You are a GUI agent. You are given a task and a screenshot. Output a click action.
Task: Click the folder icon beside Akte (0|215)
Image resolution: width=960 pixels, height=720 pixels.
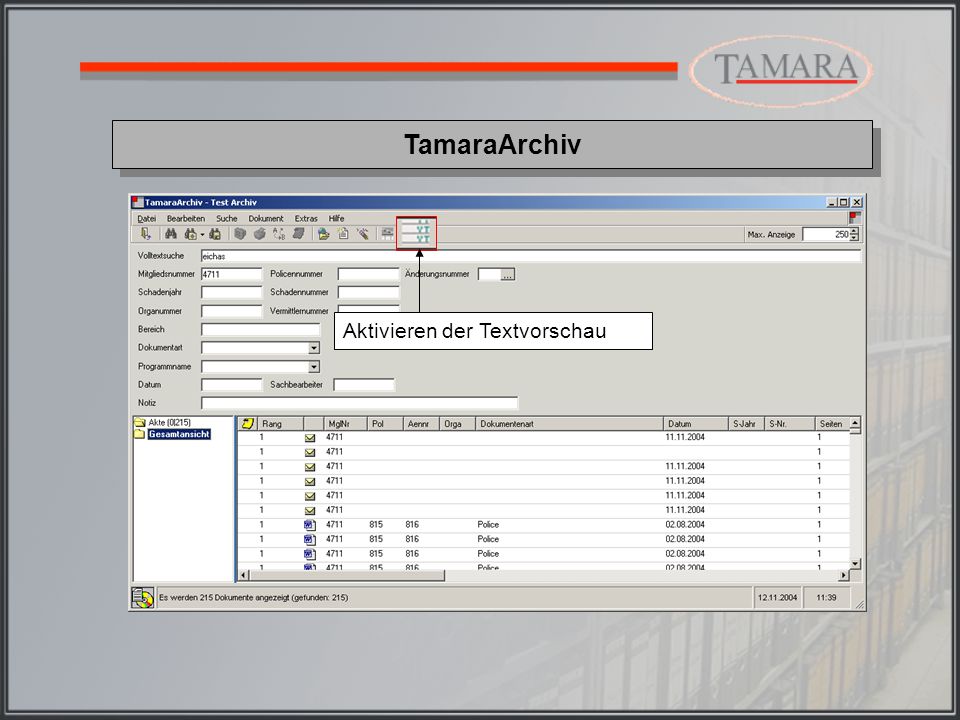[140, 422]
